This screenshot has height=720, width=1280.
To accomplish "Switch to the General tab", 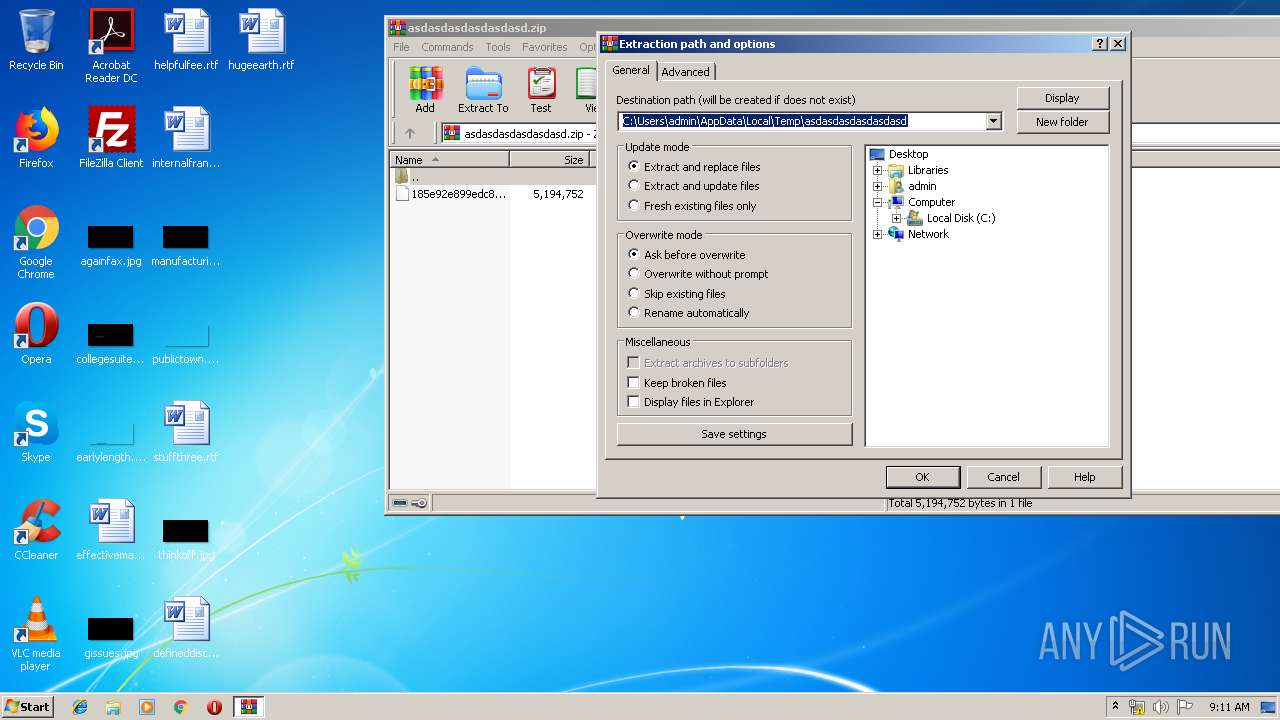I will pyautogui.click(x=631, y=70).
